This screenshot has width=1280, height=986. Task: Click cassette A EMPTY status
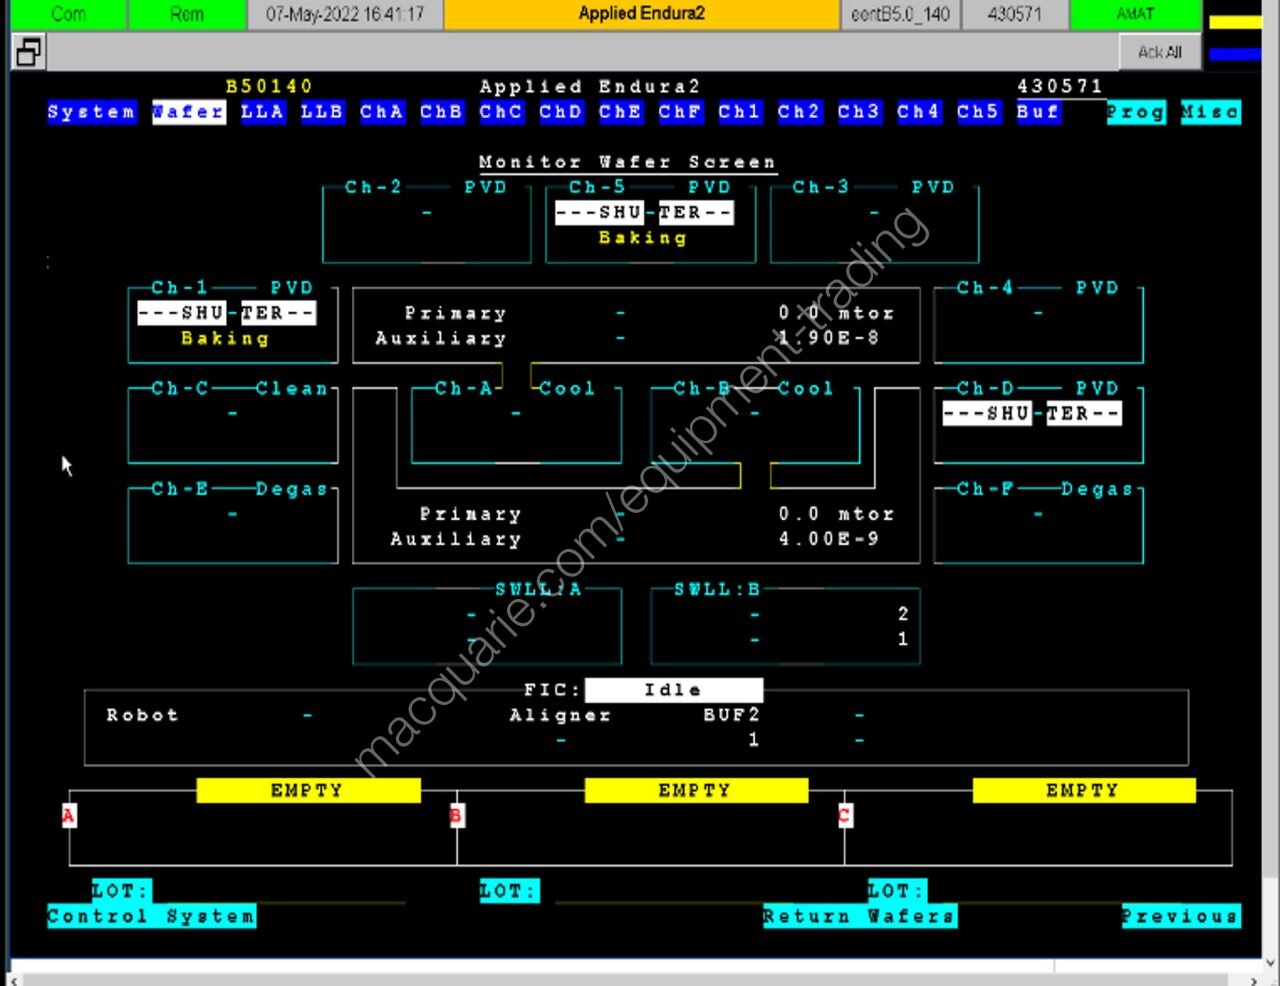click(x=308, y=790)
